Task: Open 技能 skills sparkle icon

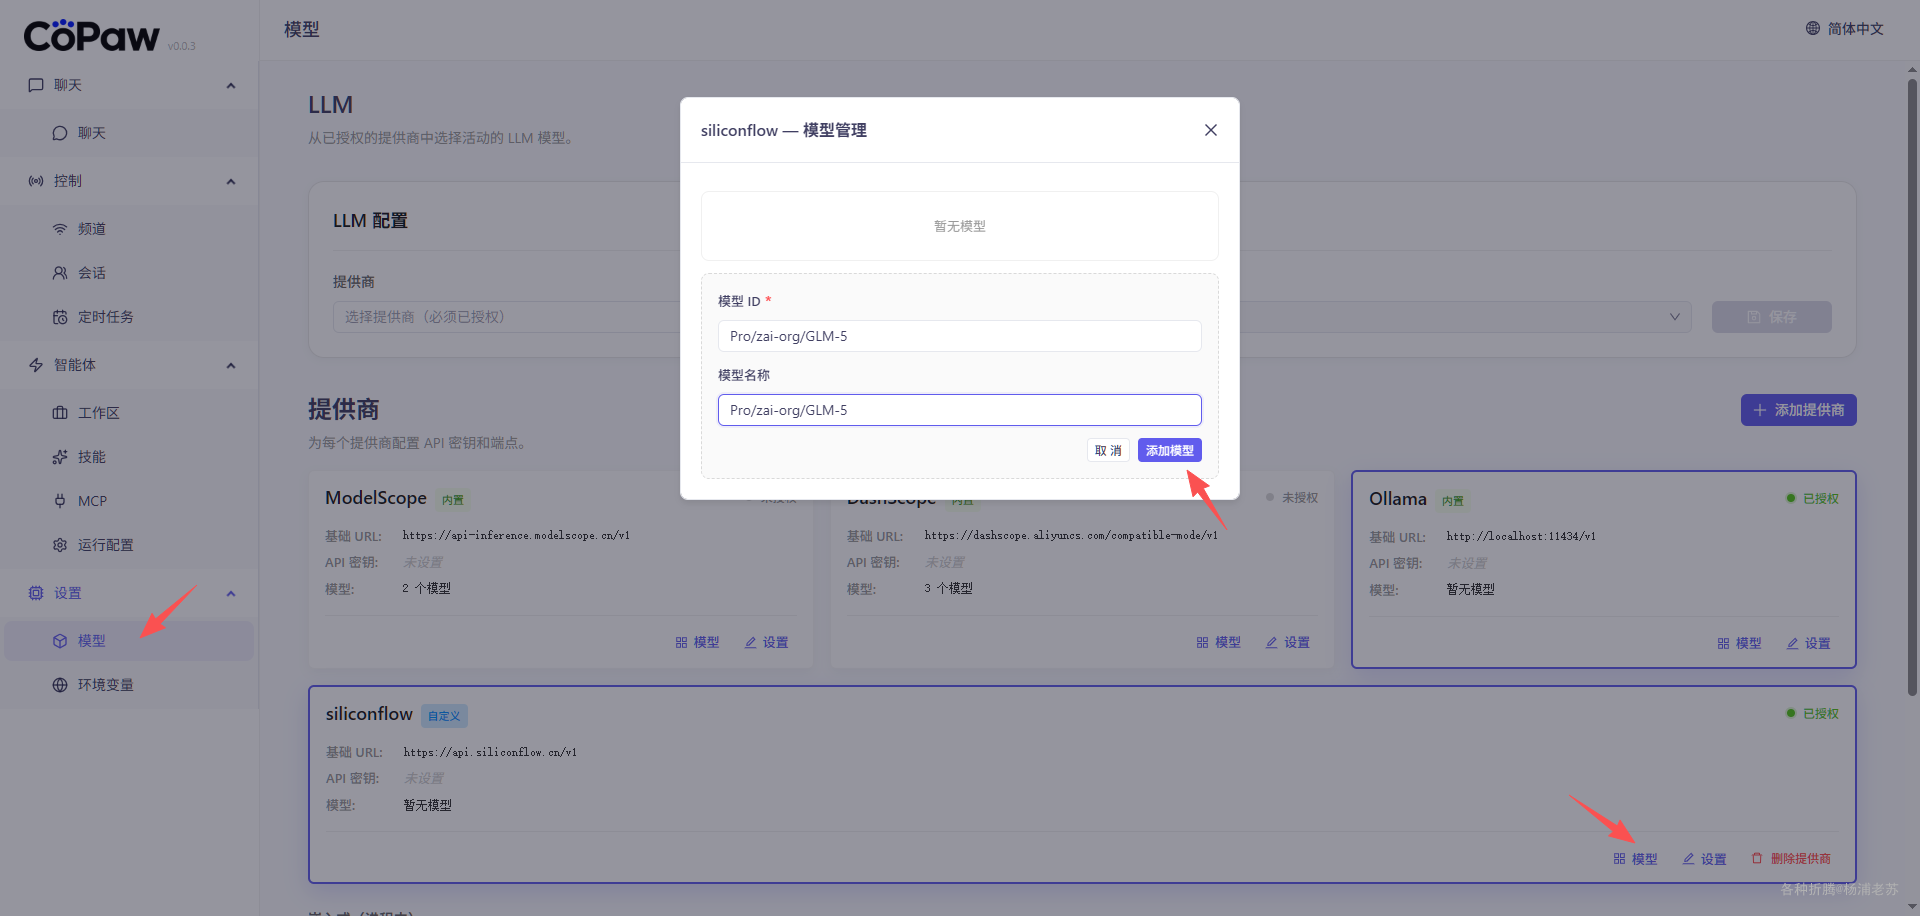Action: 60,457
